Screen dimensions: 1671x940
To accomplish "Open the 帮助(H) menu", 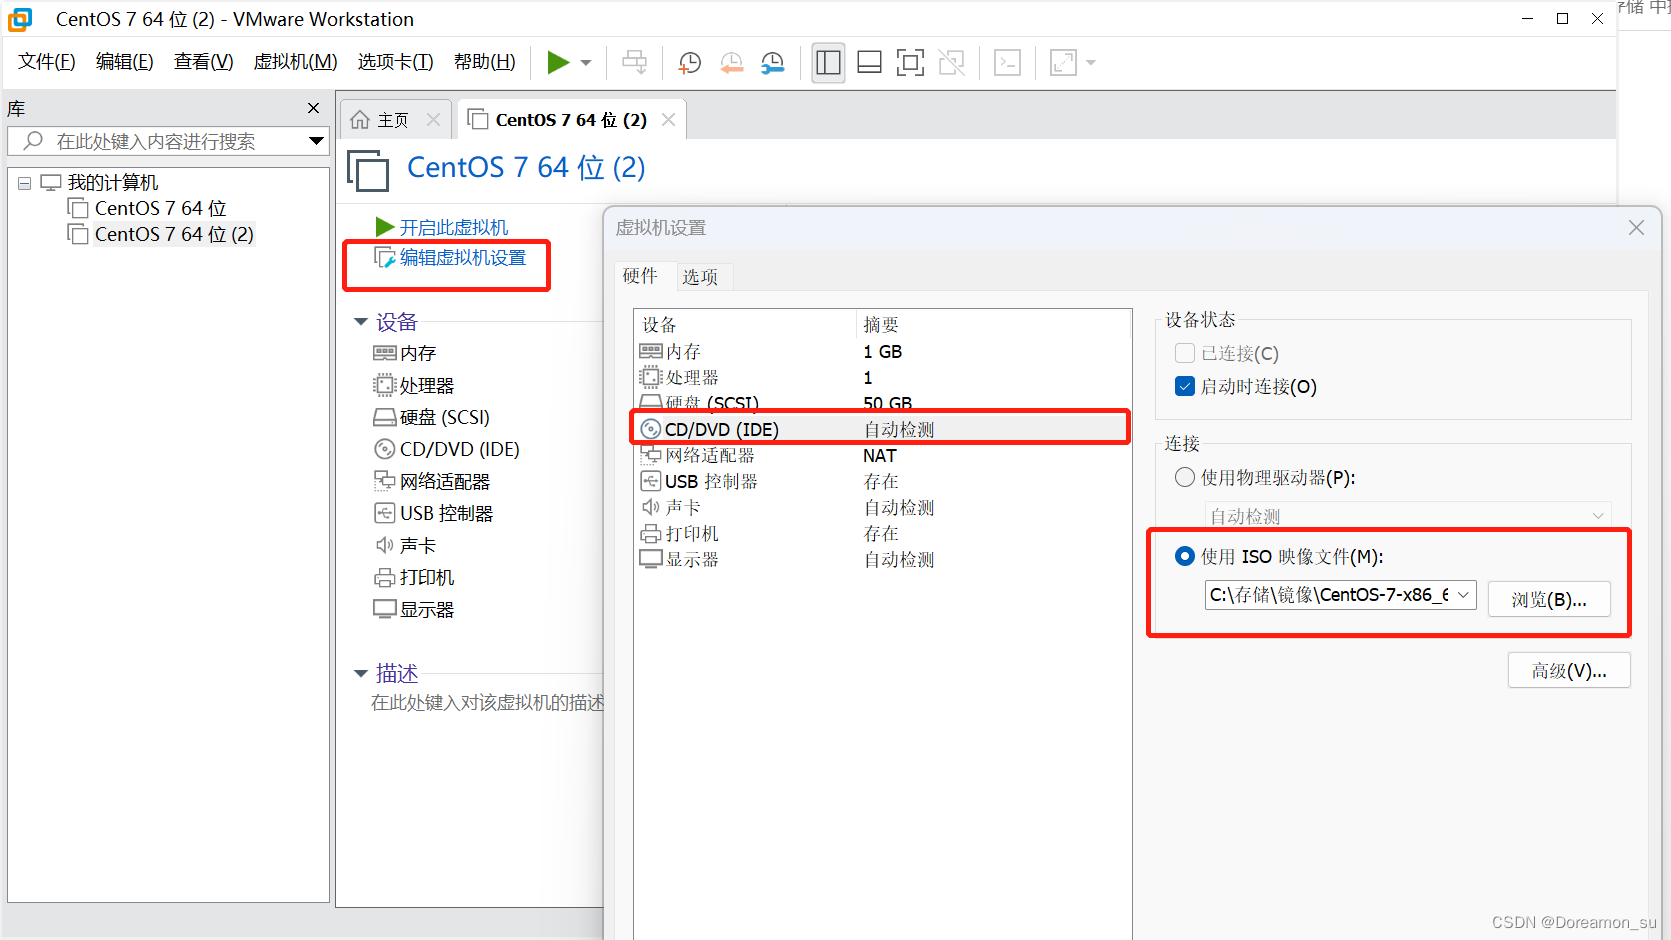I will coord(485,62).
